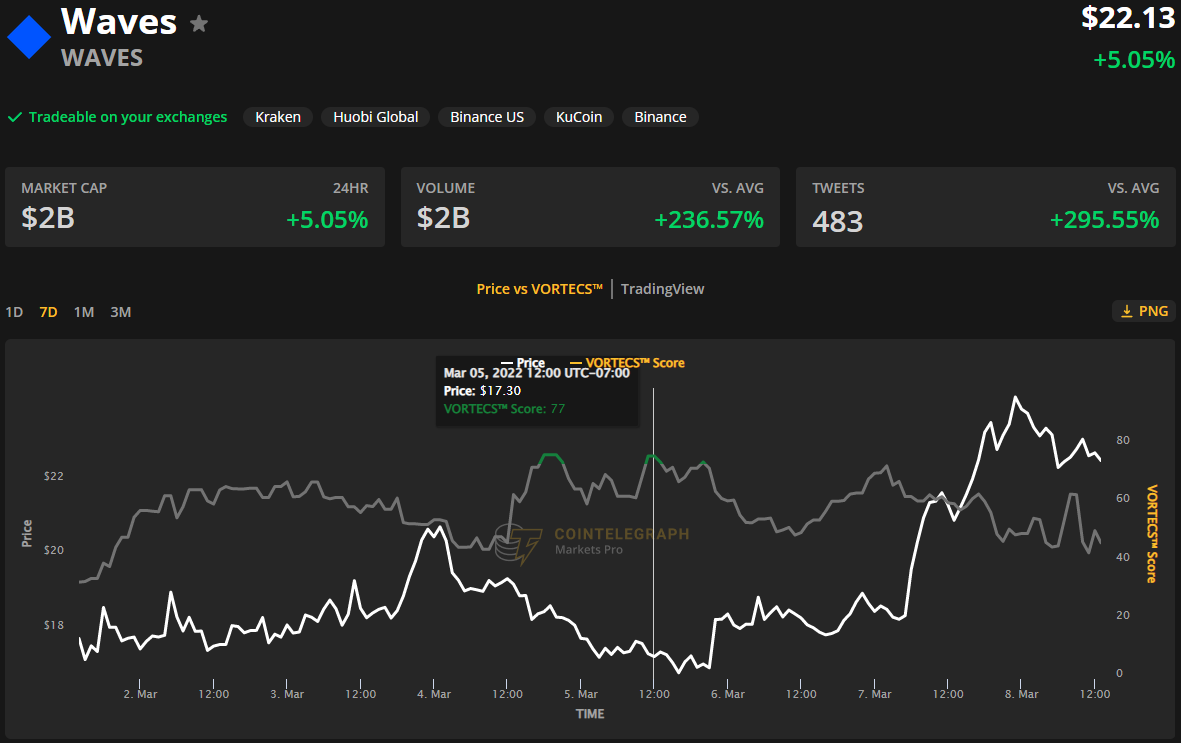Open the TradingView chart tab
Screen dimensions: 1181x743
point(662,289)
